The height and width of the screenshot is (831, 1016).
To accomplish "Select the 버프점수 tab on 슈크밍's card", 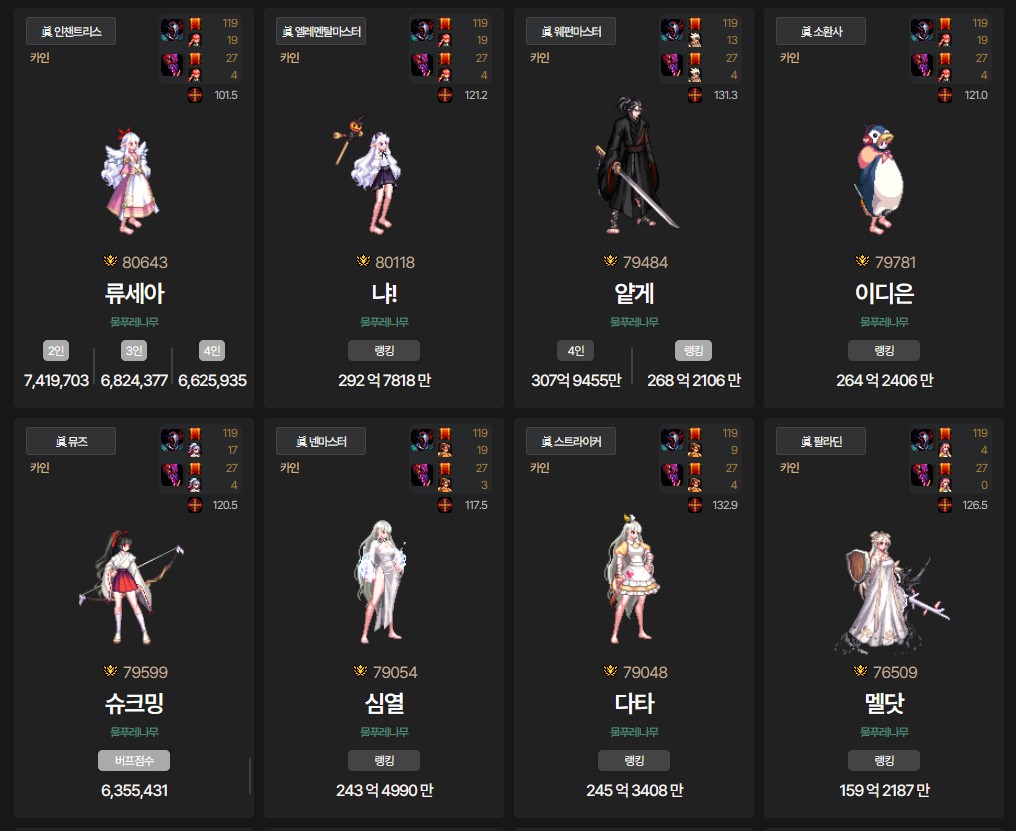I will pyautogui.click(x=134, y=760).
